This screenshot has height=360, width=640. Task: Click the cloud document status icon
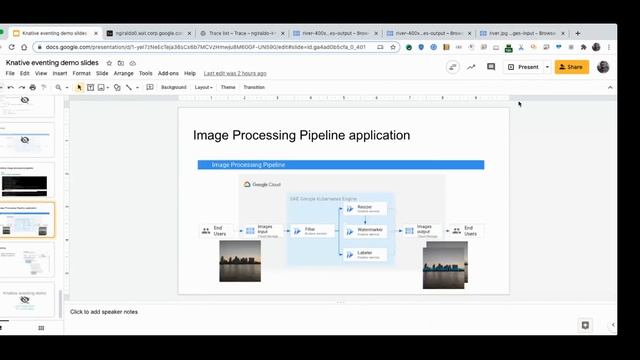(133, 63)
